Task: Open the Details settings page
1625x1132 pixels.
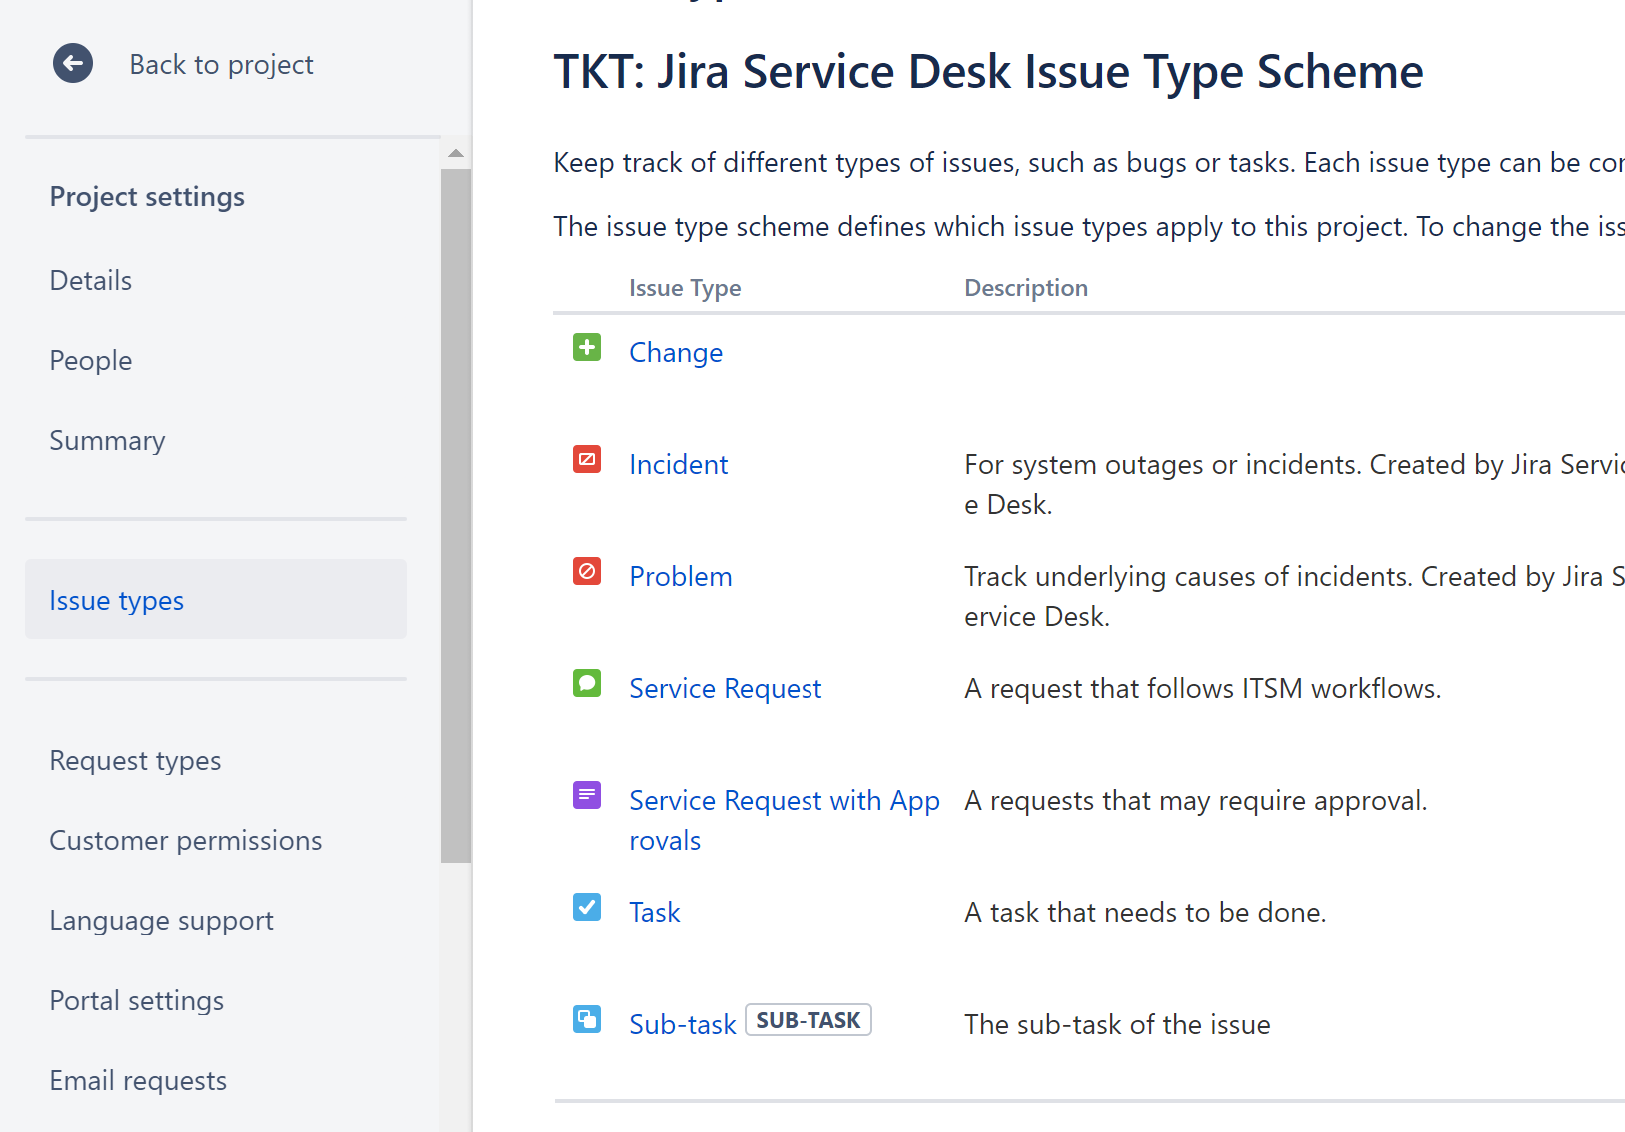Action: (x=91, y=281)
